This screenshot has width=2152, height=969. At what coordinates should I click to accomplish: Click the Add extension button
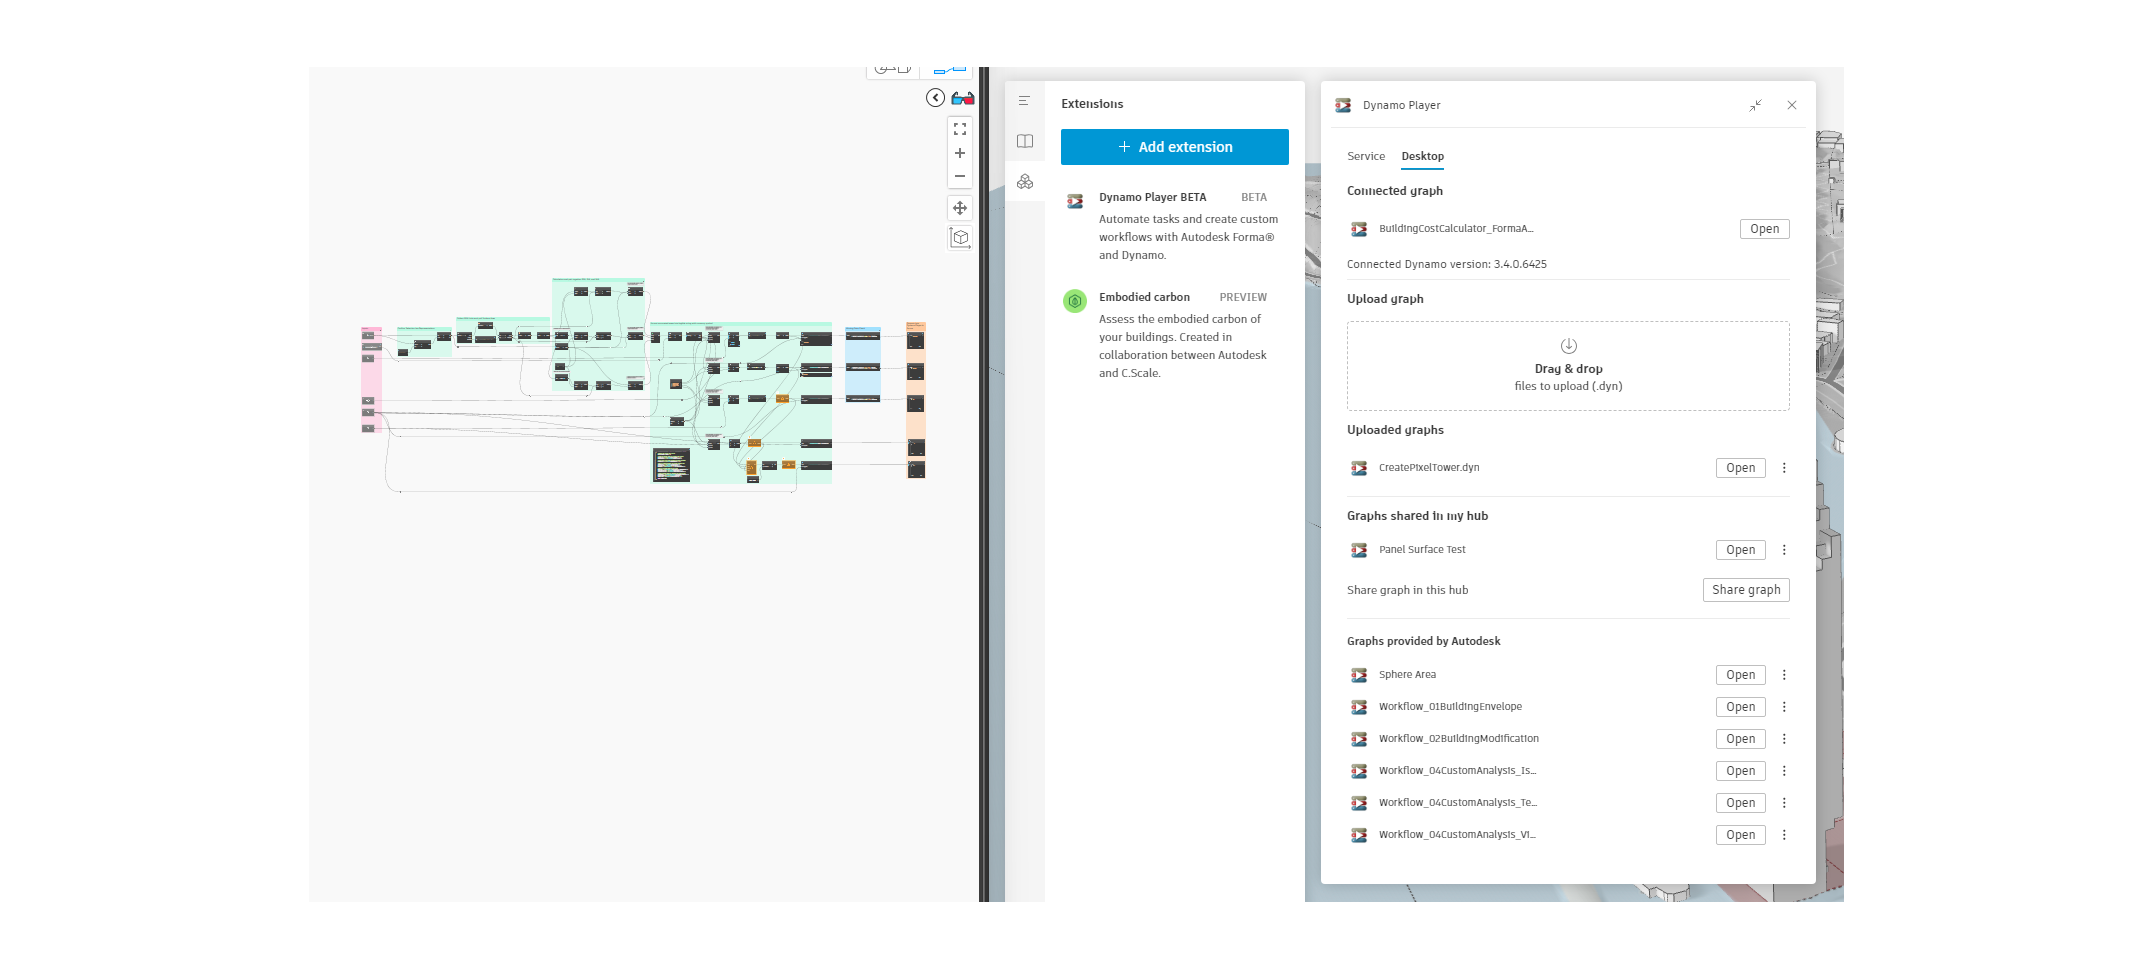1174,147
